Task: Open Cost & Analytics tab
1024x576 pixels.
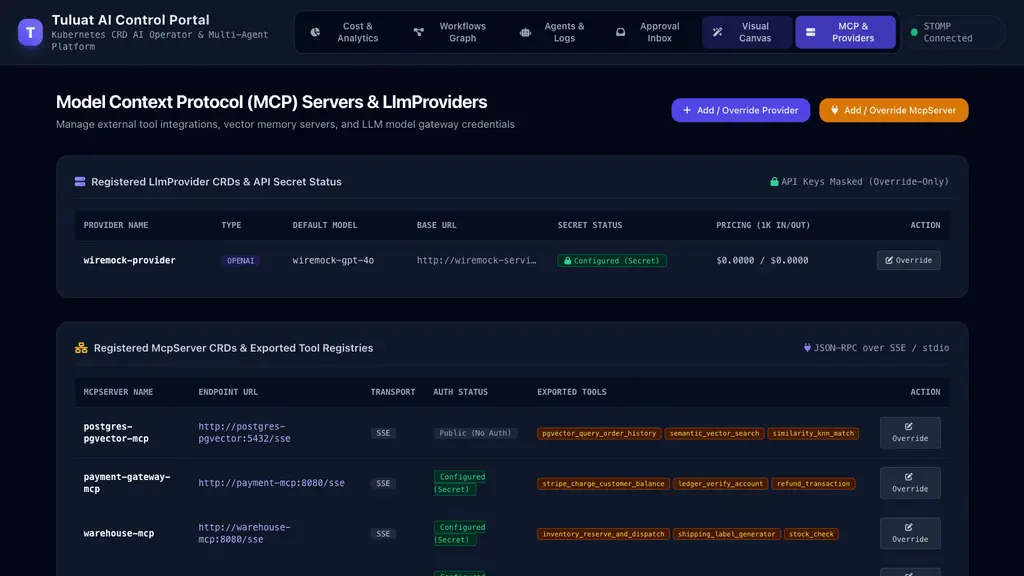Action: pos(345,32)
